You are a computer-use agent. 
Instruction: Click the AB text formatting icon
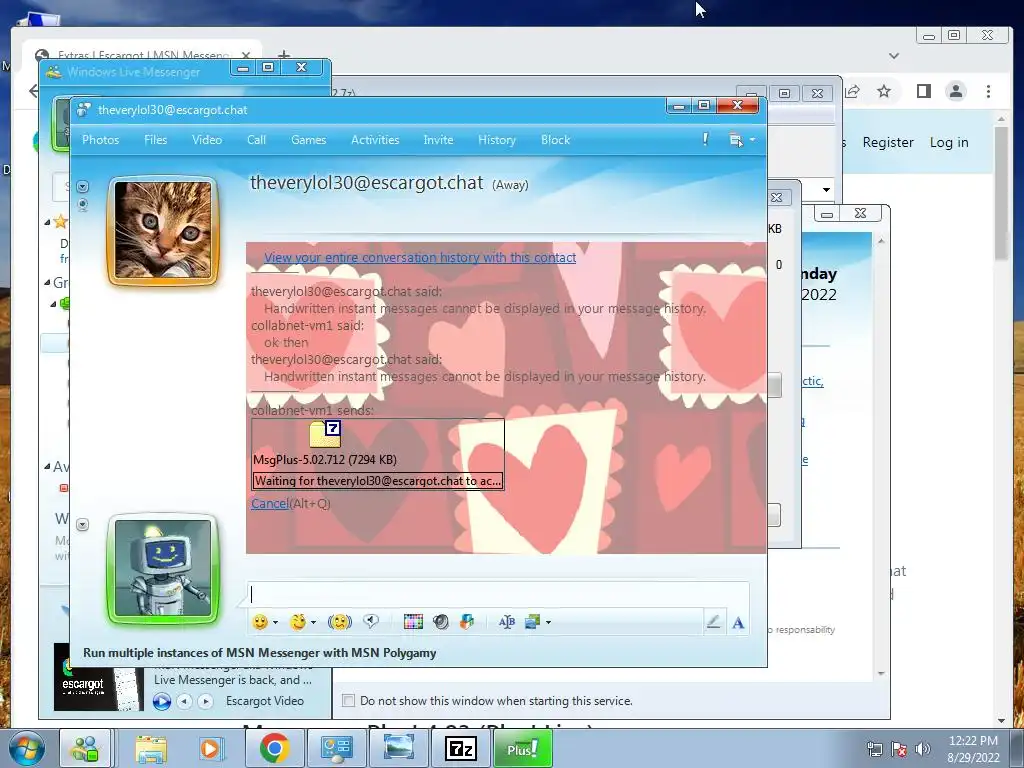507,622
